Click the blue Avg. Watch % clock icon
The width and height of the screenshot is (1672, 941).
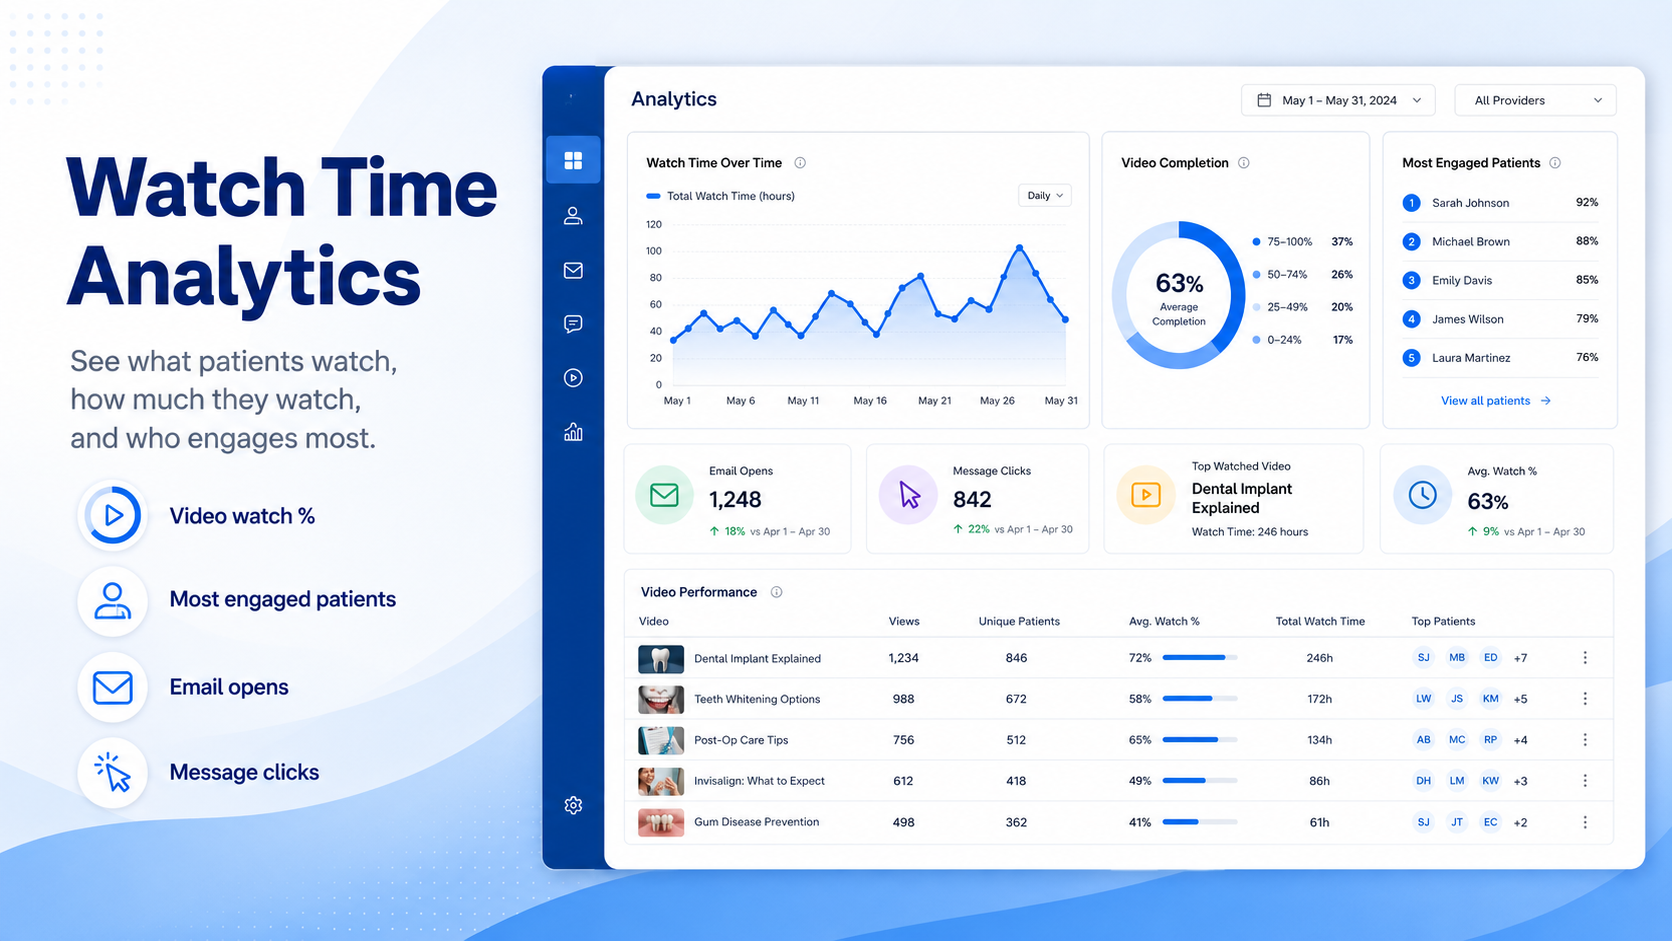1422,495
